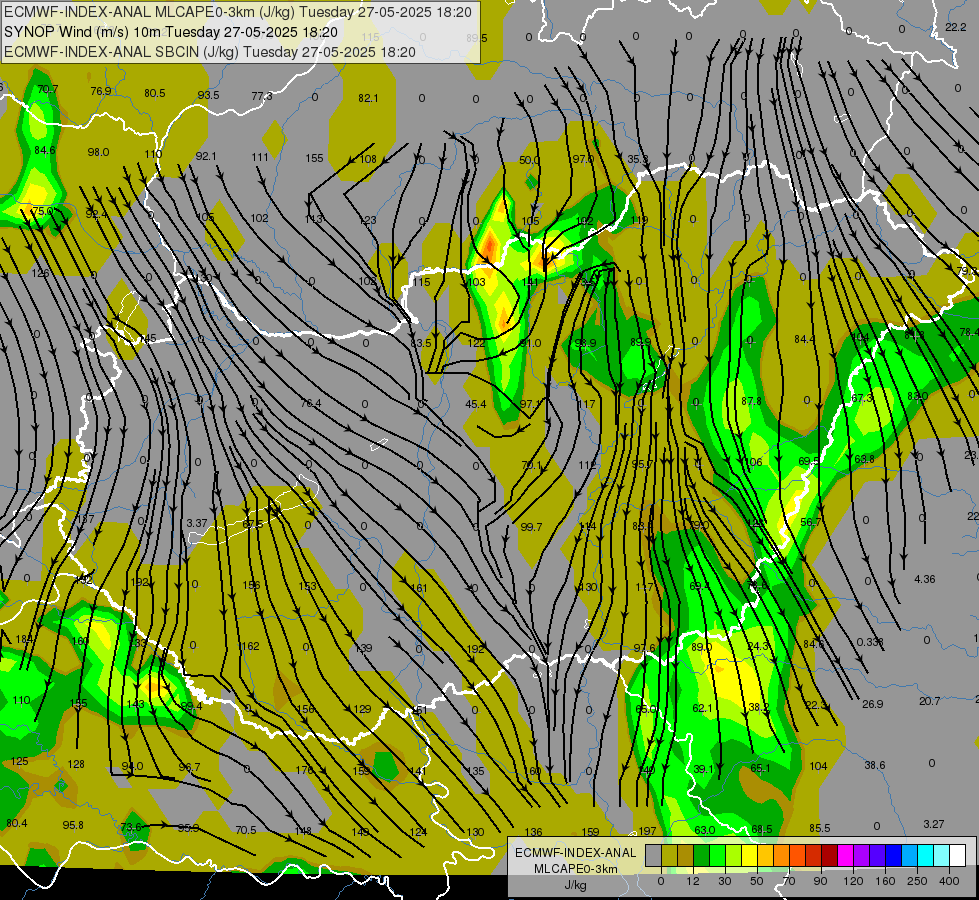Select the 30 tick label on the legend
This screenshot has height=900, width=979.
click(x=725, y=881)
